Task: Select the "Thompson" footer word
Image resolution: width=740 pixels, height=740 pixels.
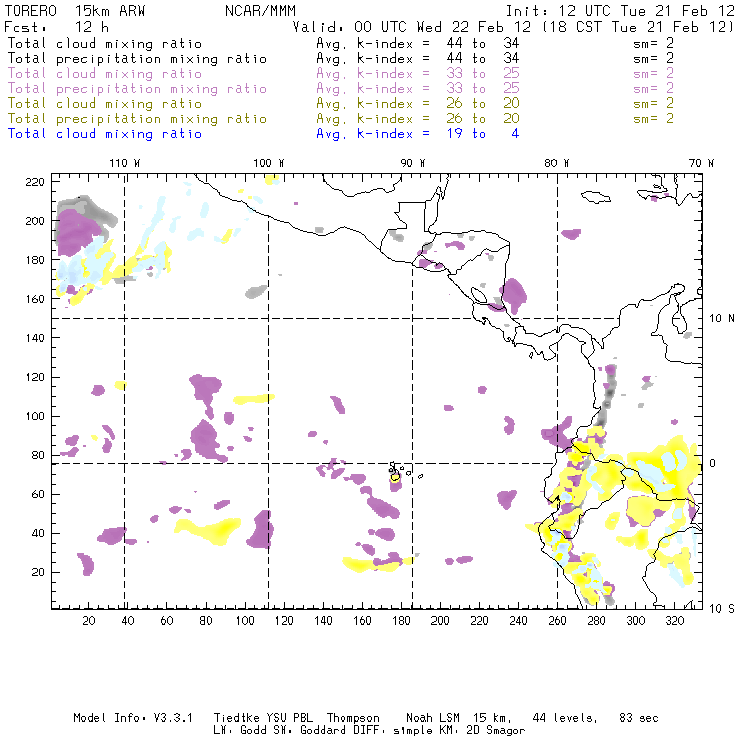Action: coord(353,718)
